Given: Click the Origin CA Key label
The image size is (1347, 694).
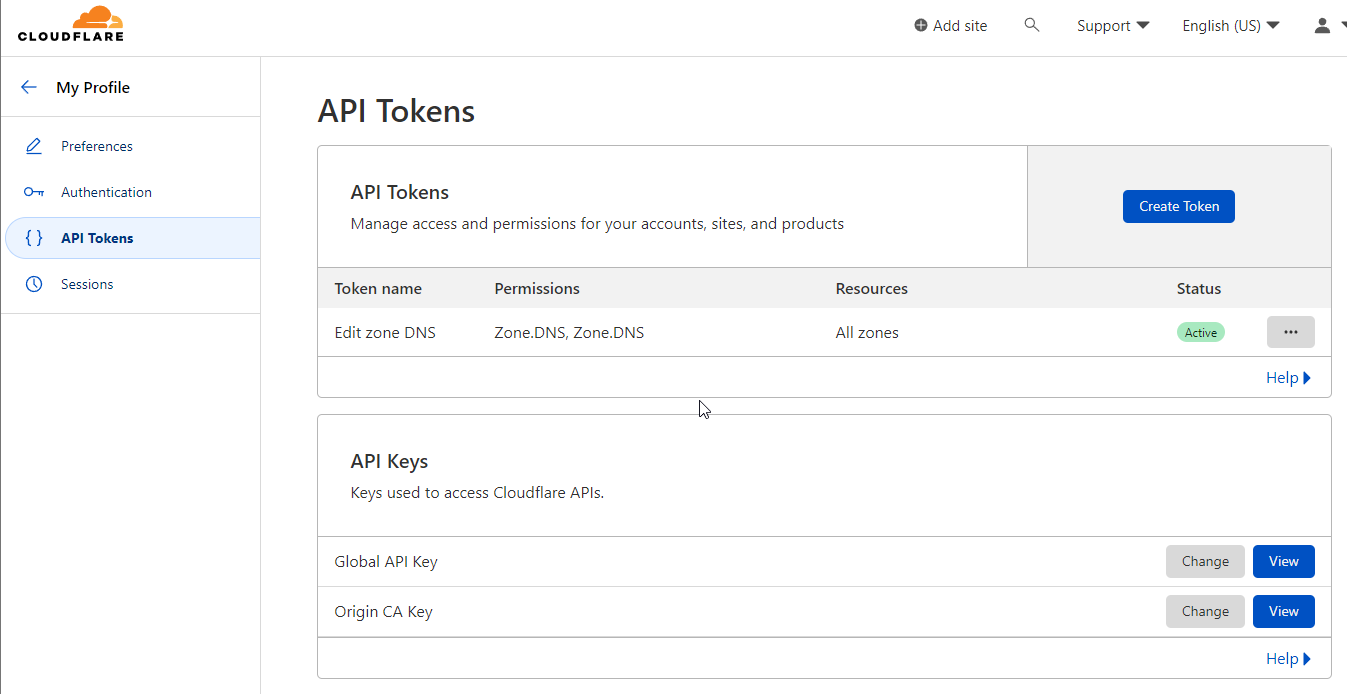Looking at the screenshot, I should coord(383,612).
